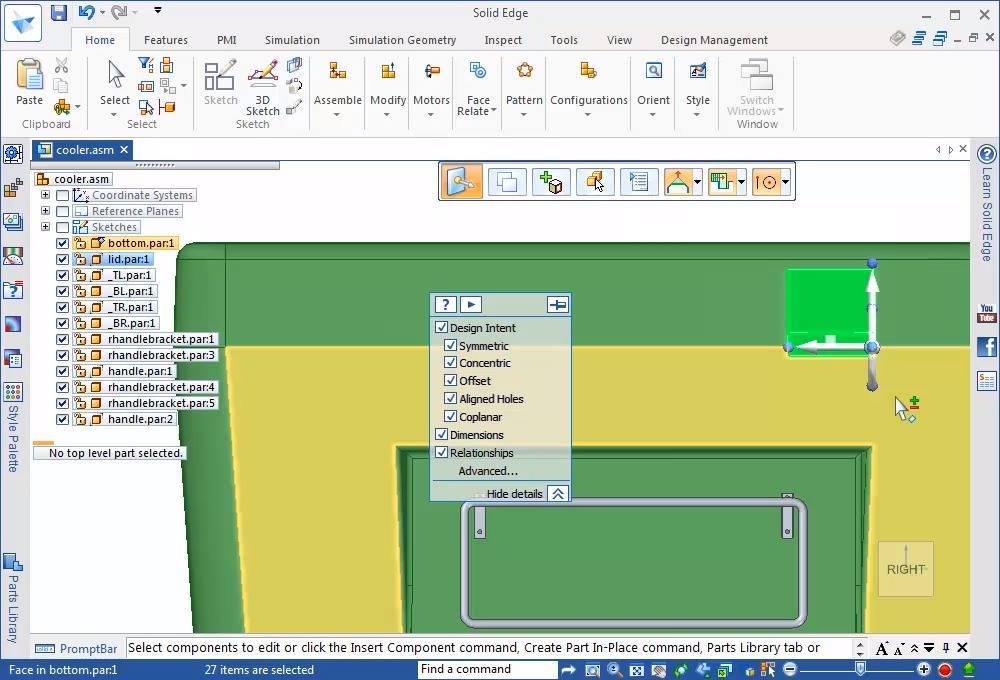Toggle the Symmetric checkbox
Image resolution: width=1000 pixels, height=680 pixels.
450,345
